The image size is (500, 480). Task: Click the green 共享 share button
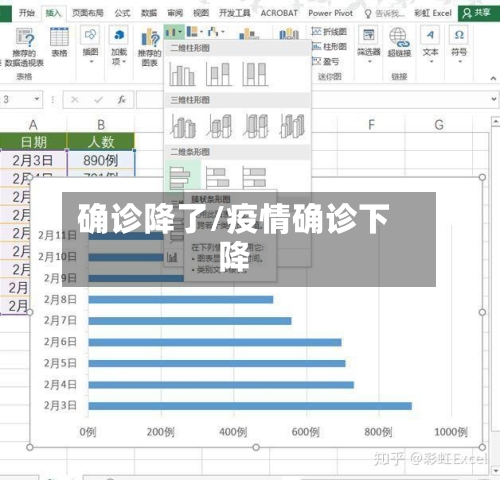point(479,13)
